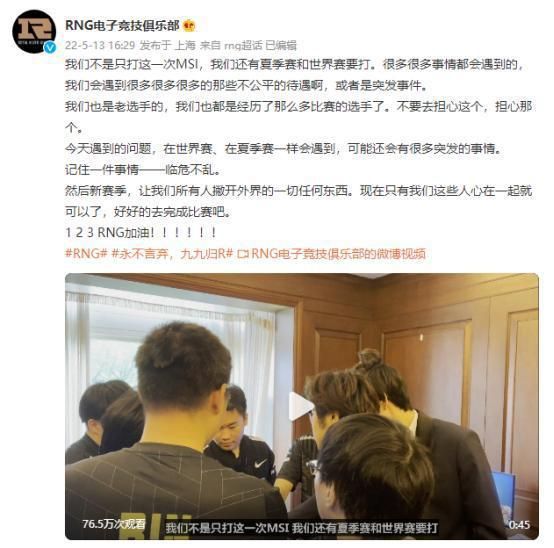Click the 0:45 video duration label
The height and width of the screenshot is (548, 554).
tap(519, 525)
